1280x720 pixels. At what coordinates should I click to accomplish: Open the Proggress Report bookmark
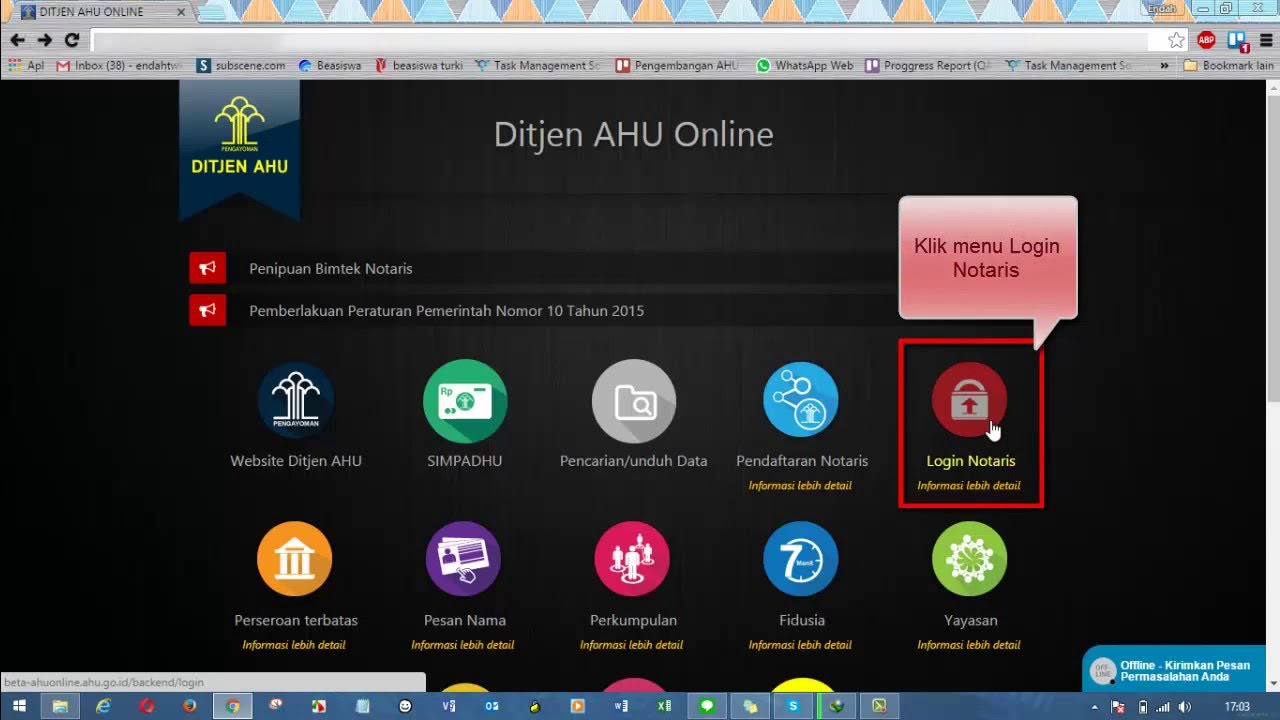tap(927, 65)
